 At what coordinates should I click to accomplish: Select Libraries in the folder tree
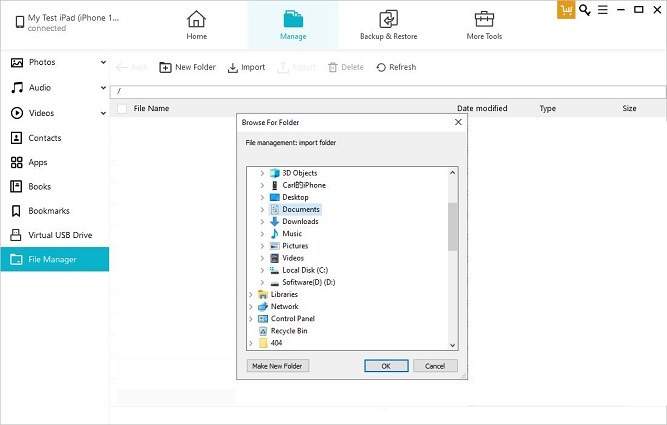click(x=284, y=294)
